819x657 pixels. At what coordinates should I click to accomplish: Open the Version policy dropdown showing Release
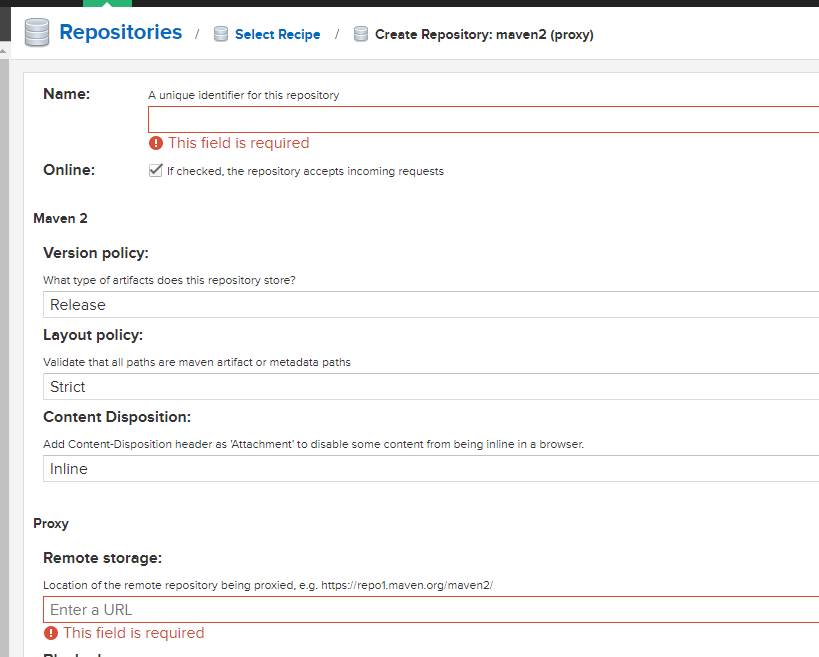(x=430, y=305)
